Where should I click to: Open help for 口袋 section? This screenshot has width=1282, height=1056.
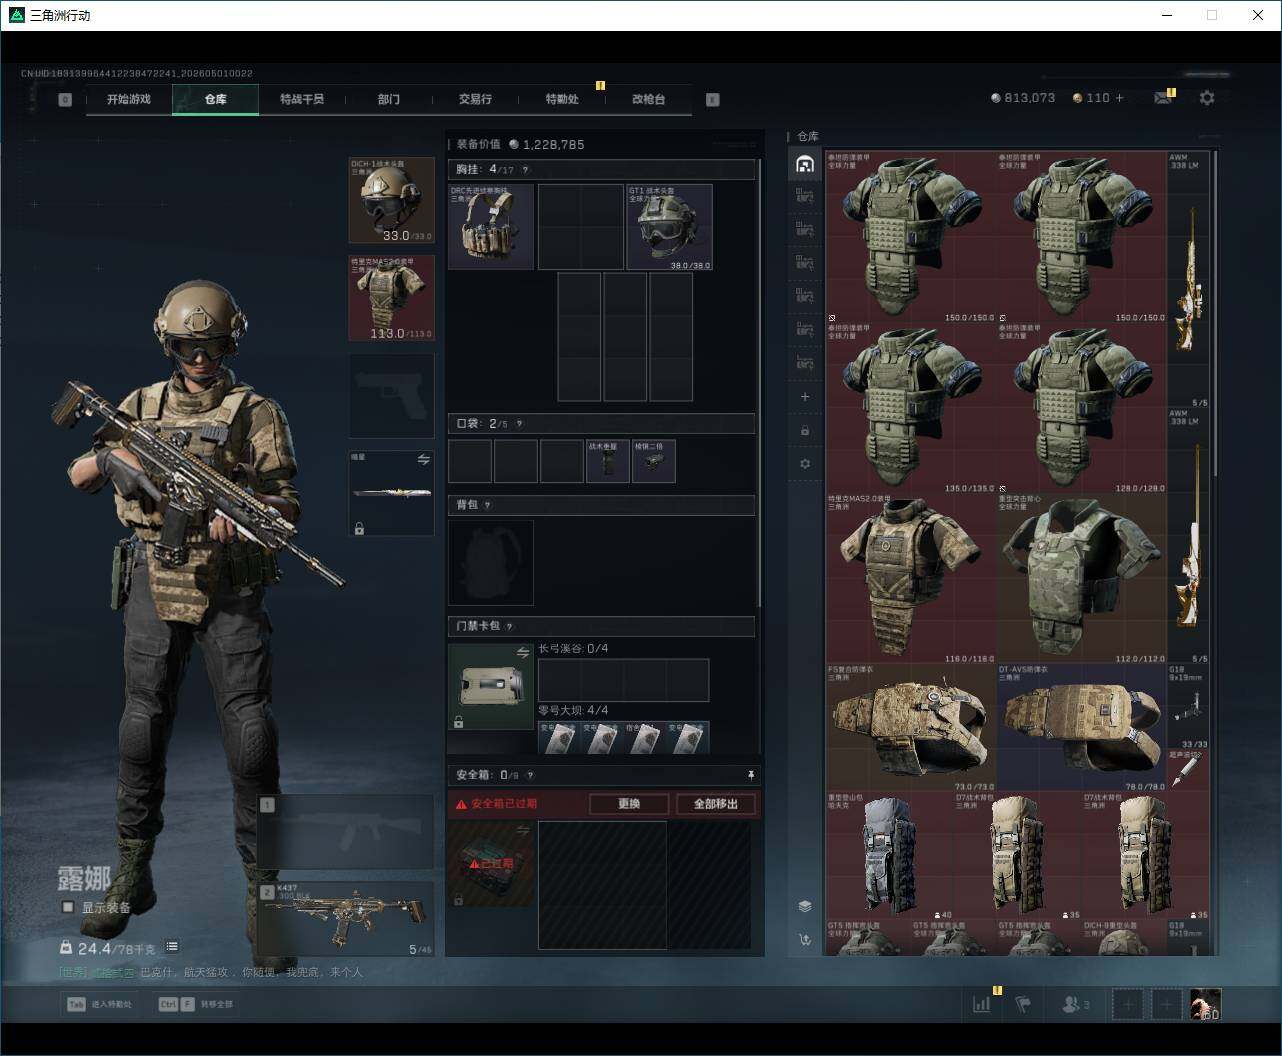click(x=519, y=424)
